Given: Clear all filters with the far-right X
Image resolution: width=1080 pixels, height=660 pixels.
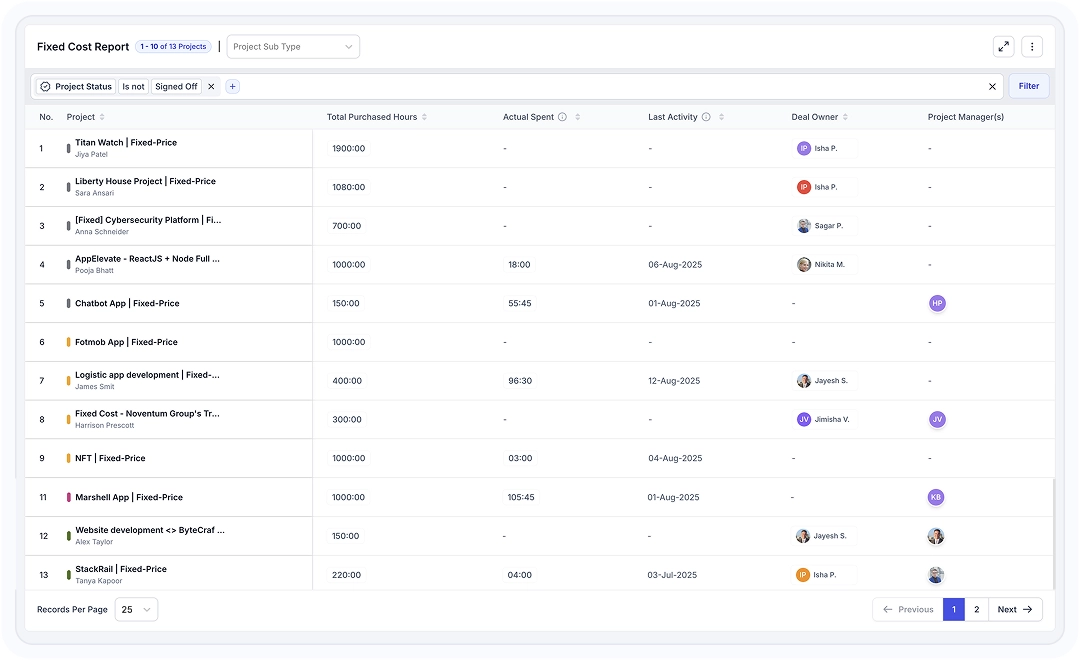Looking at the screenshot, I should coord(992,87).
